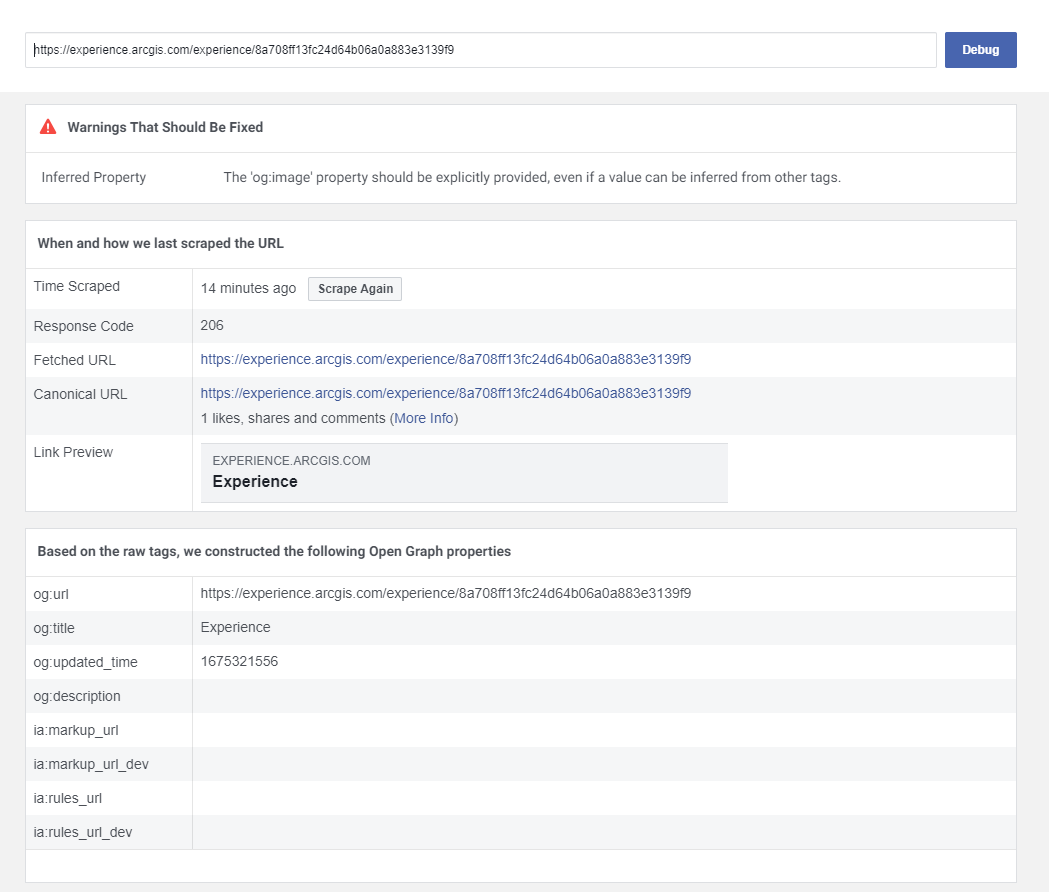Click the 'Based on the raw tags' heading
The height and width of the screenshot is (892, 1049).
[274, 551]
